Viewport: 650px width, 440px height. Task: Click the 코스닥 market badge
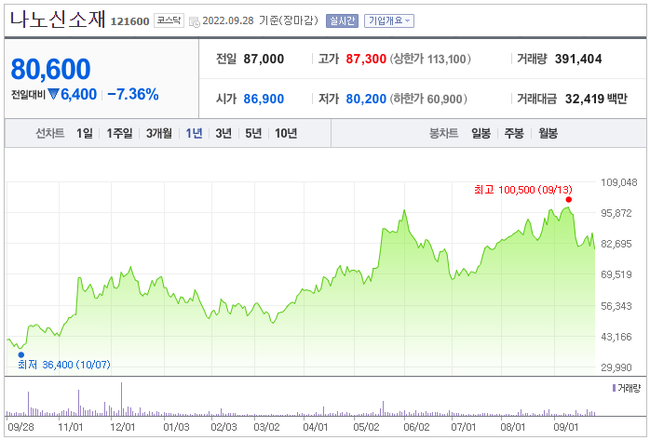[x=169, y=20]
